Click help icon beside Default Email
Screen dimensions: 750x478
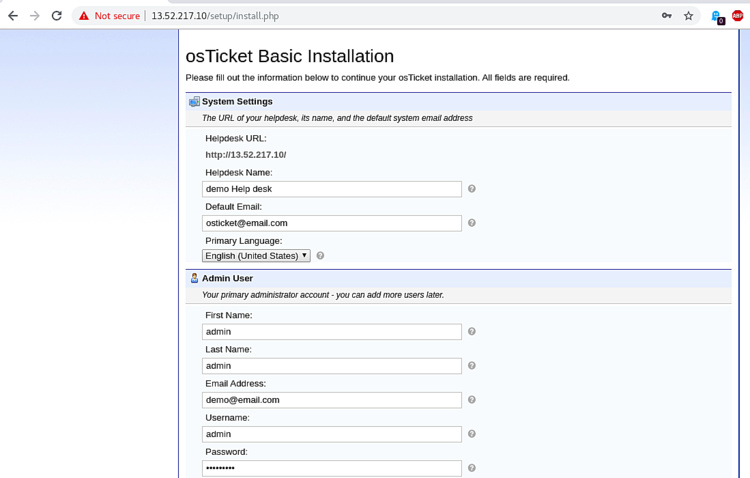tap(472, 223)
